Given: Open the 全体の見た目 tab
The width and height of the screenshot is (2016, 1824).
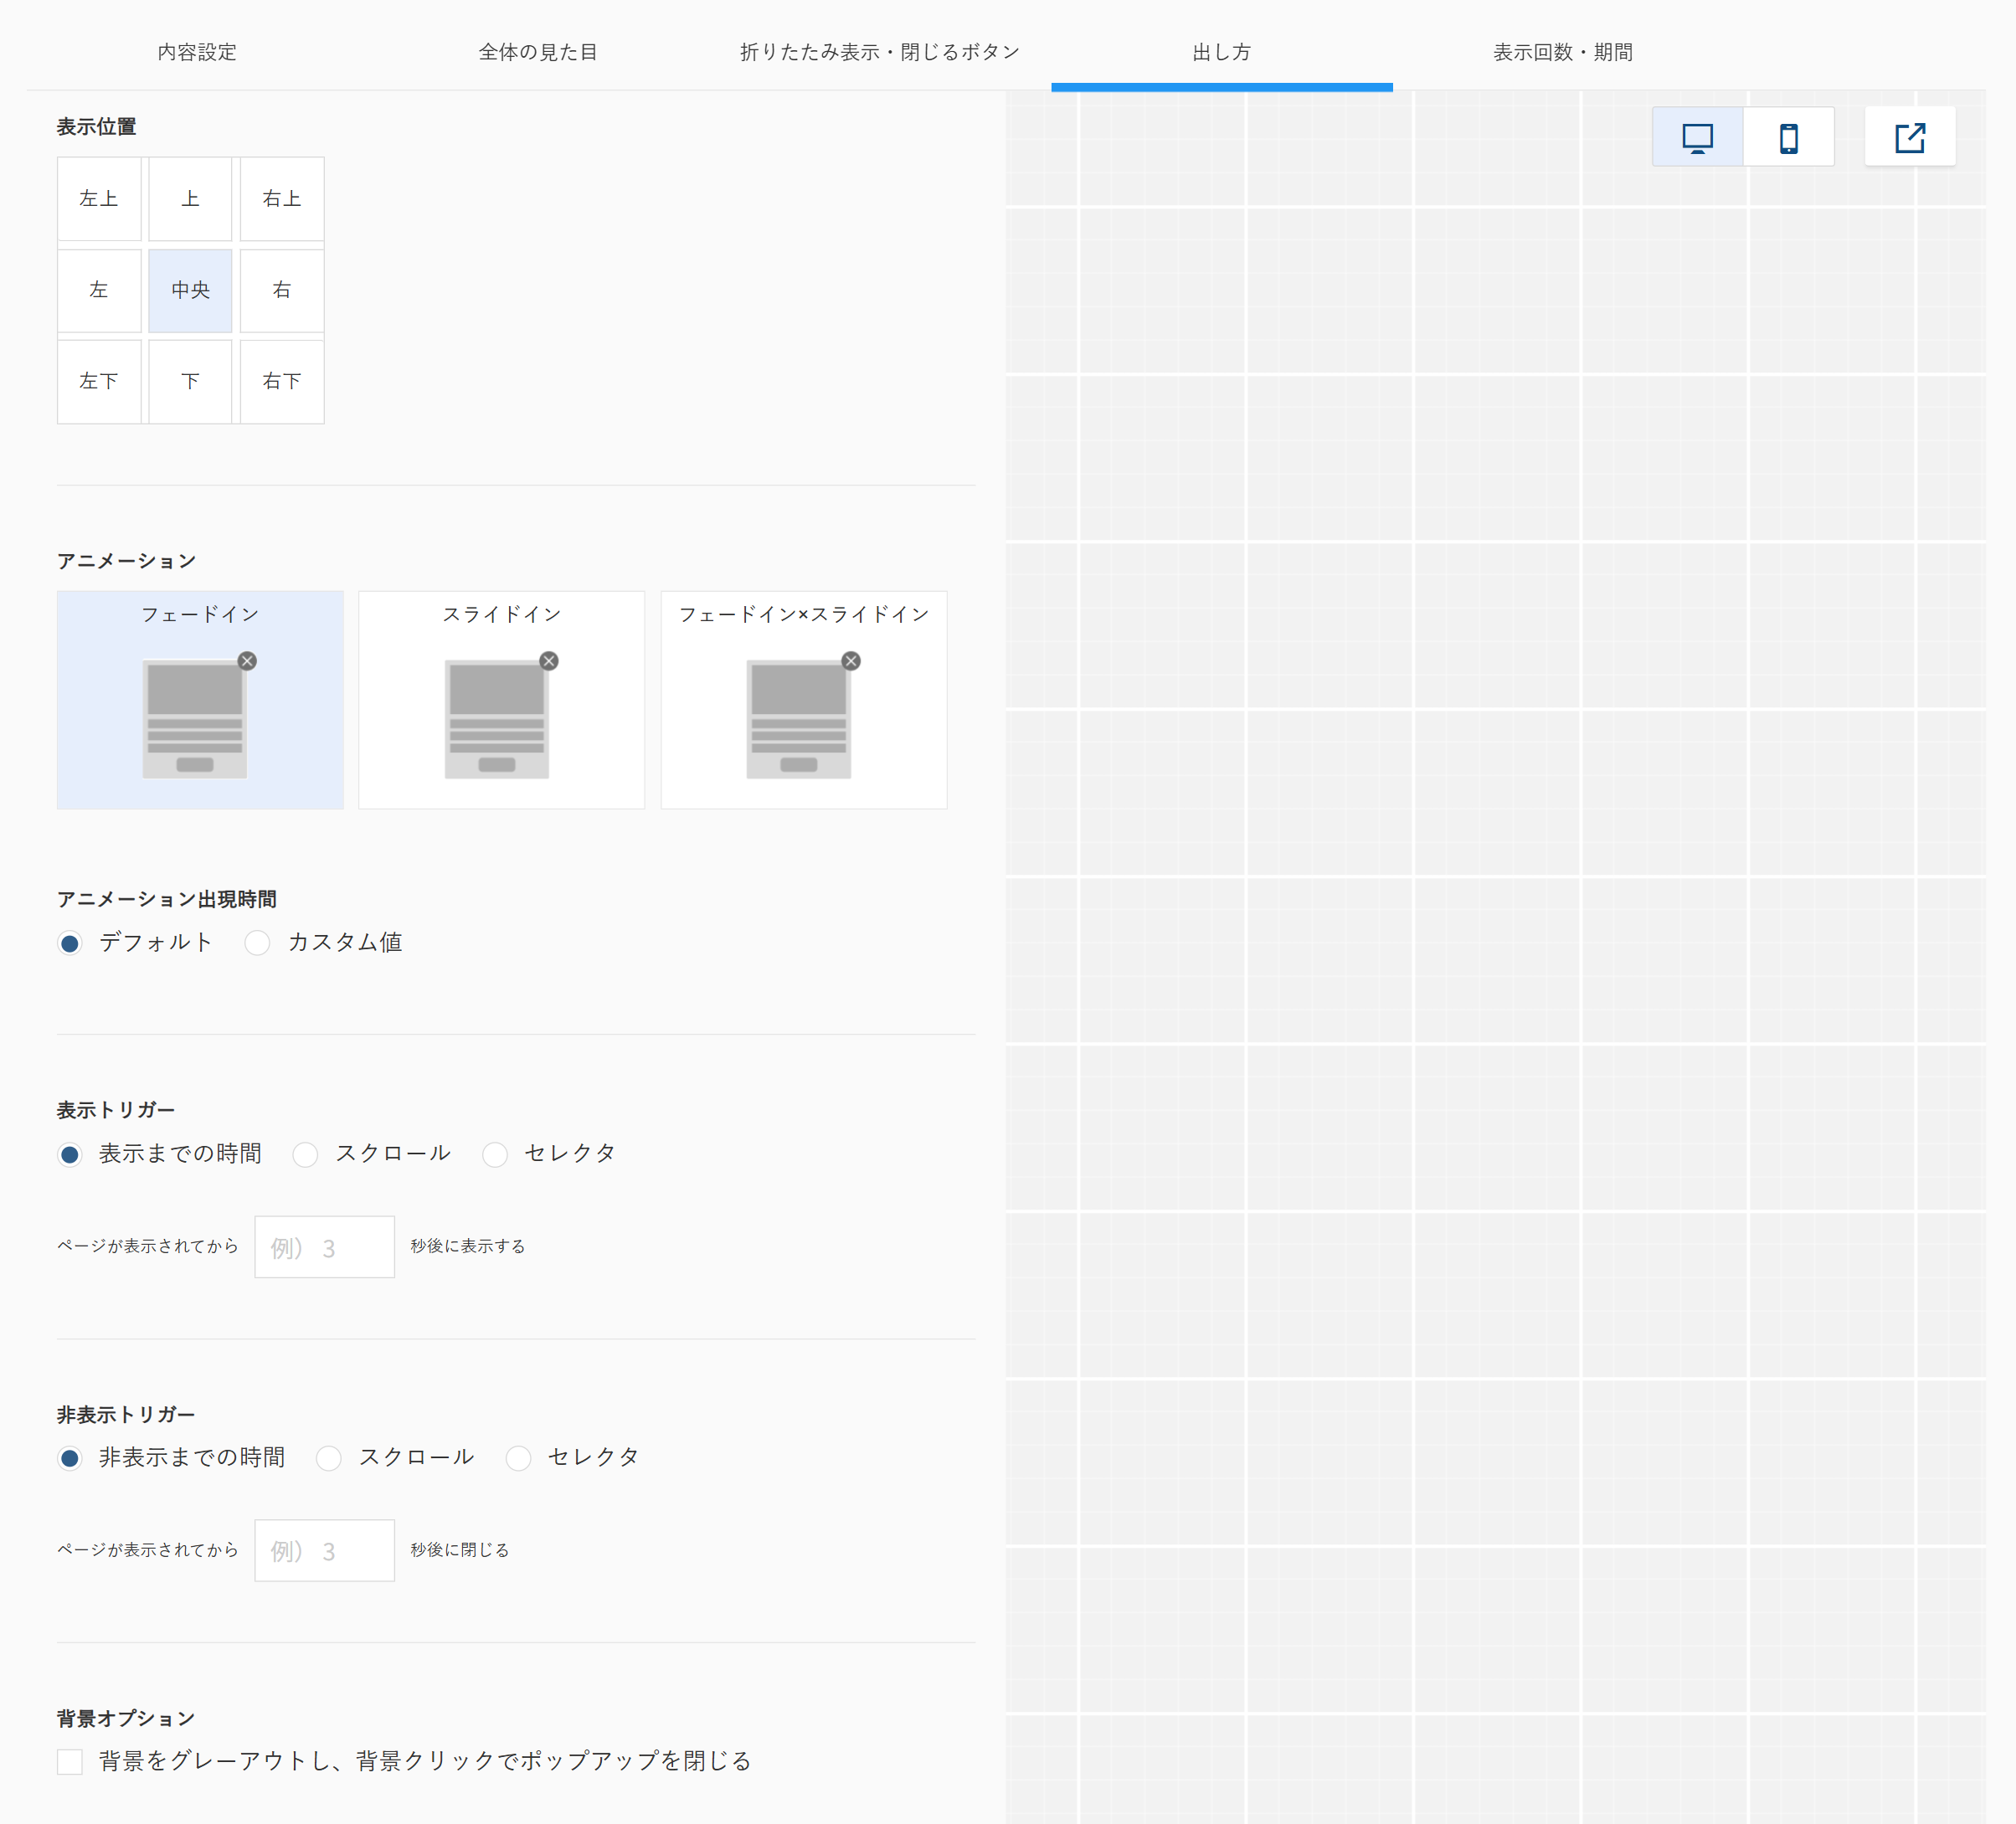Looking at the screenshot, I should [538, 52].
